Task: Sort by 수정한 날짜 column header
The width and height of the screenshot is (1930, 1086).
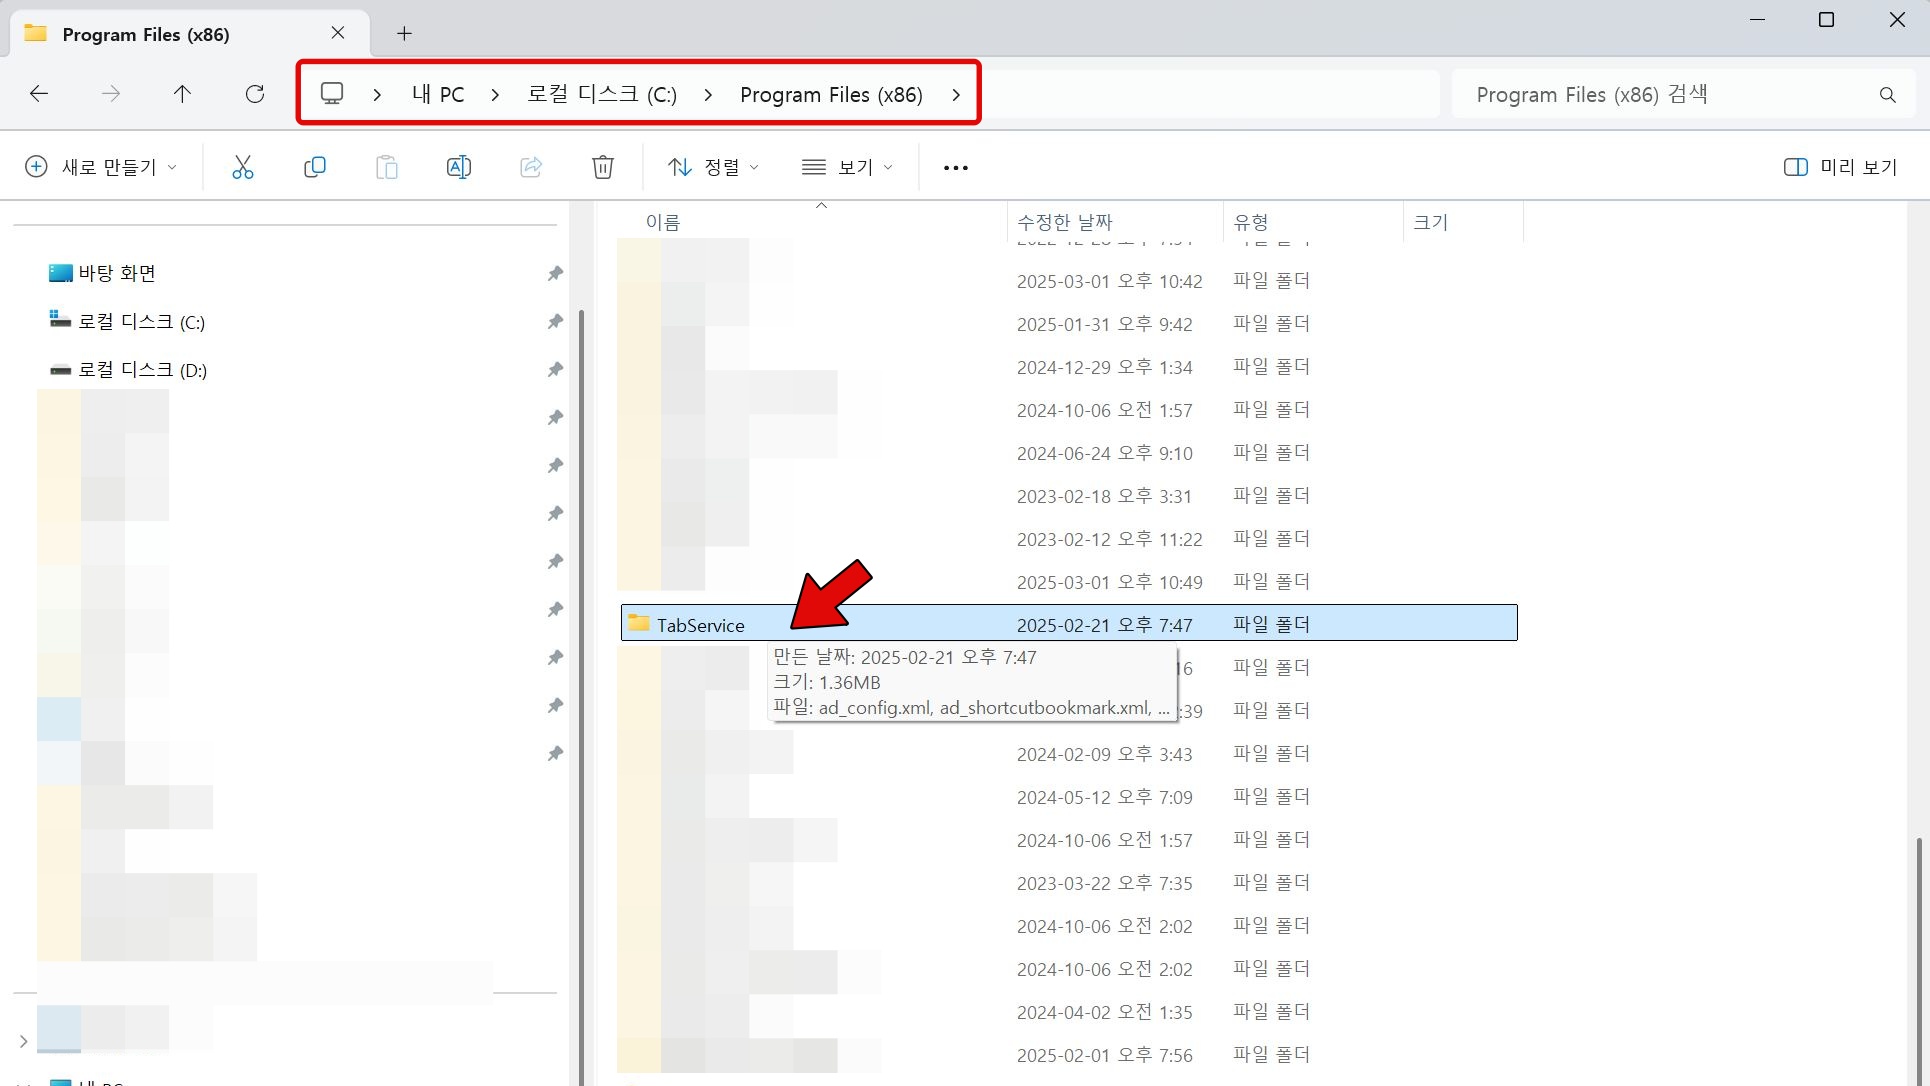Action: [1064, 222]
